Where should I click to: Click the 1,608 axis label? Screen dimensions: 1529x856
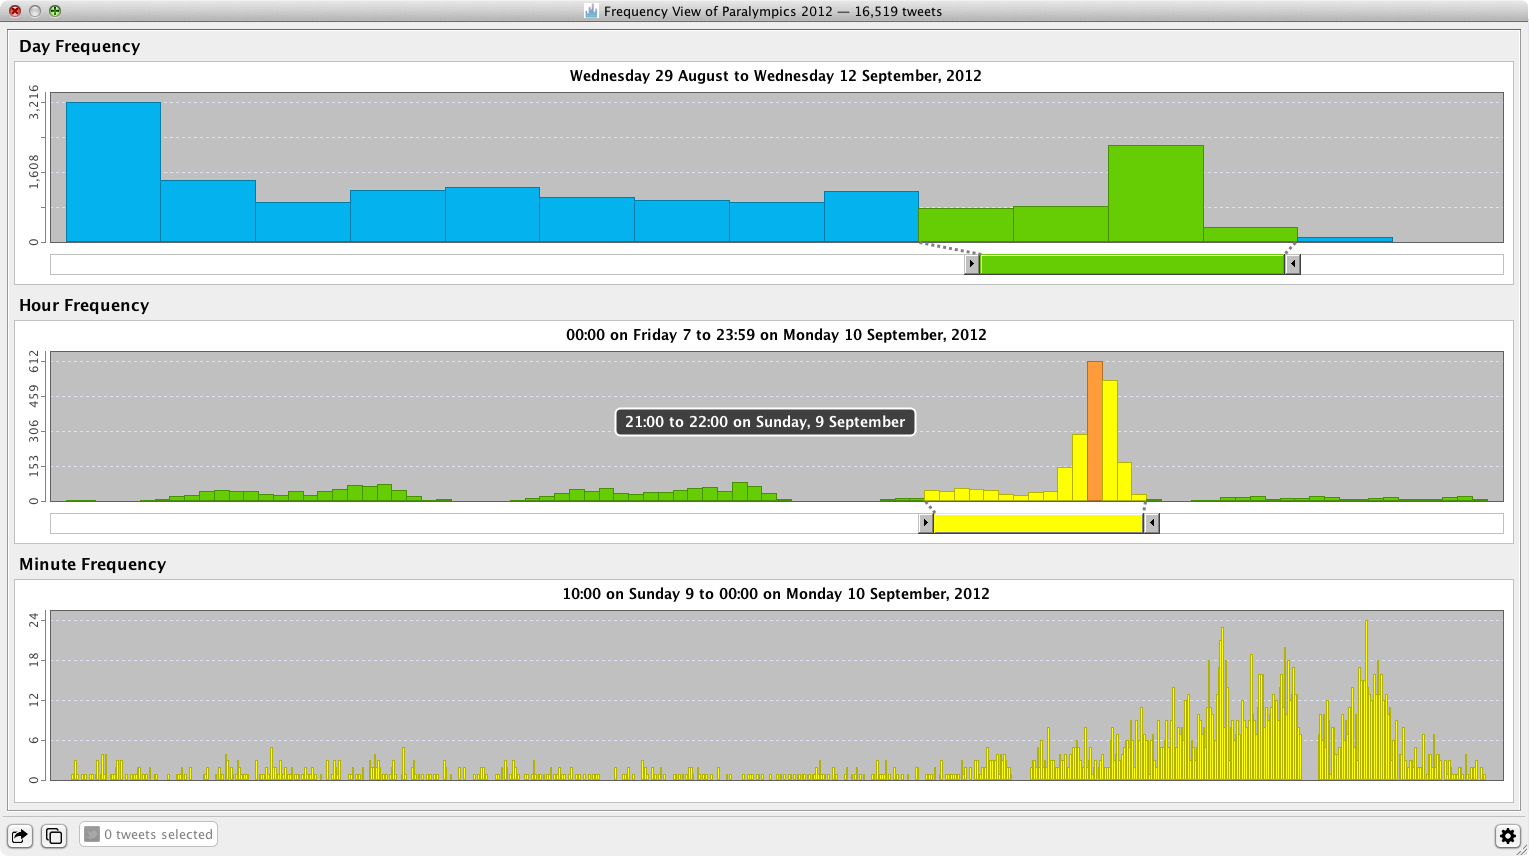(x=34, y=172)
